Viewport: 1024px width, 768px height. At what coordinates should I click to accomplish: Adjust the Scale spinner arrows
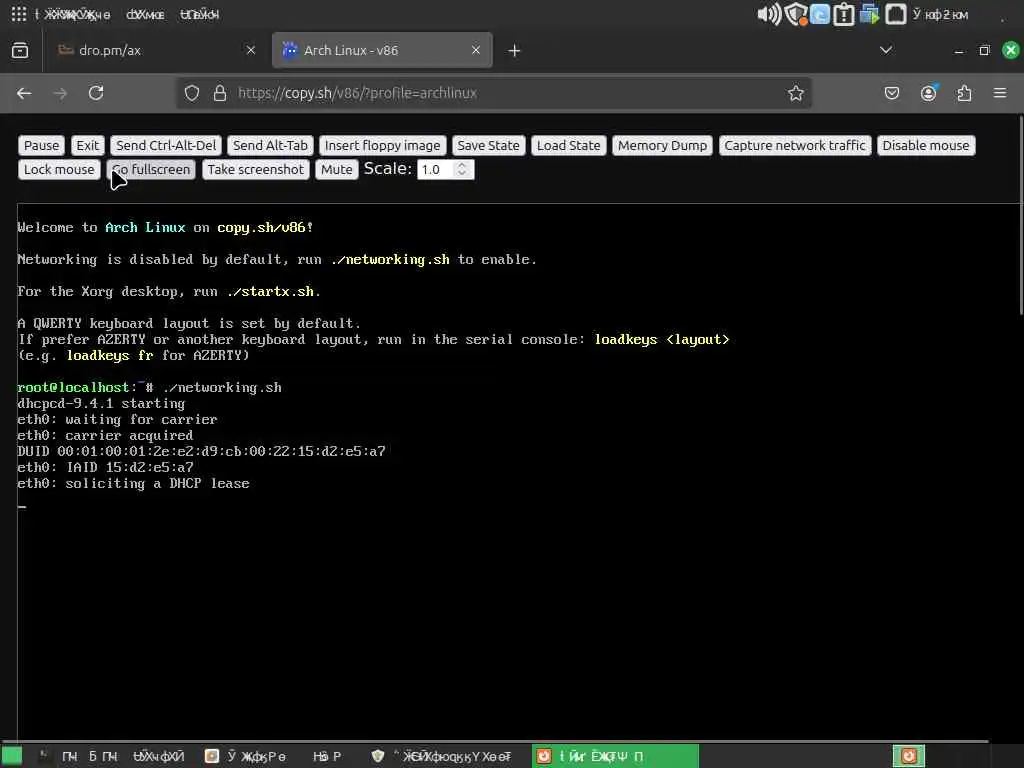462,170
